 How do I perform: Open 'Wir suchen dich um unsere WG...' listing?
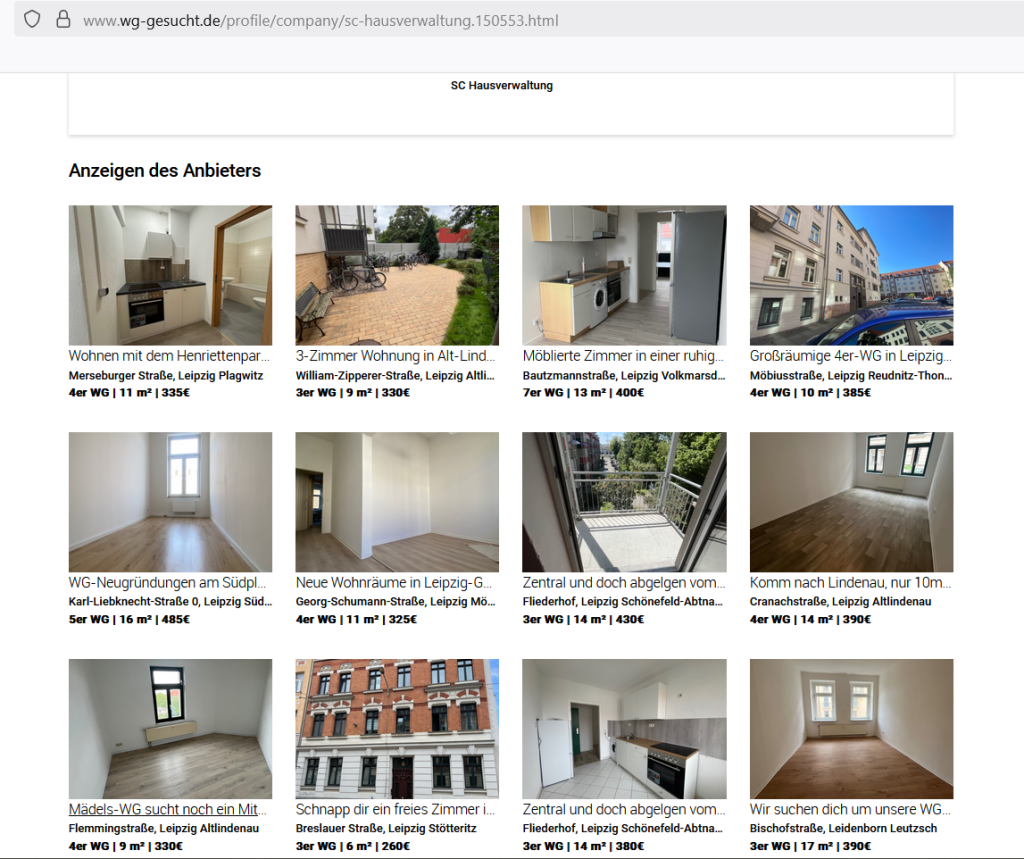[850, 809]
